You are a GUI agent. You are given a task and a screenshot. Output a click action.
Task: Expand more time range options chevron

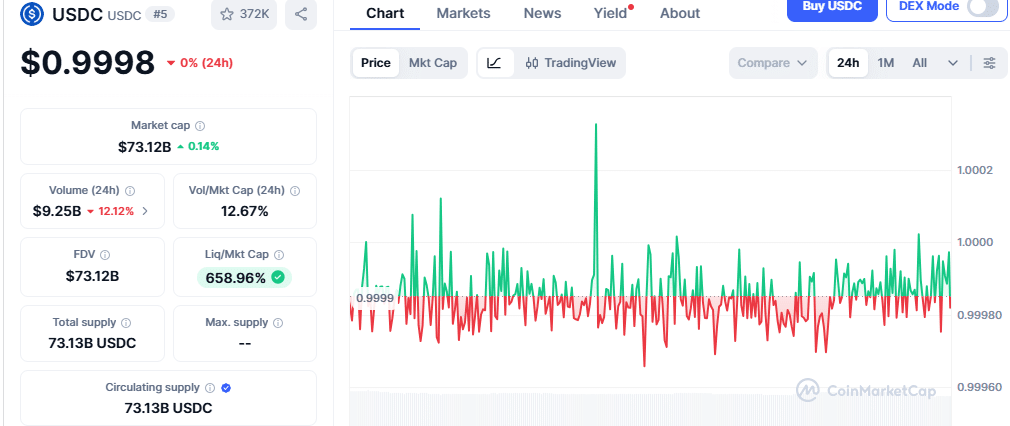[953, 63]
